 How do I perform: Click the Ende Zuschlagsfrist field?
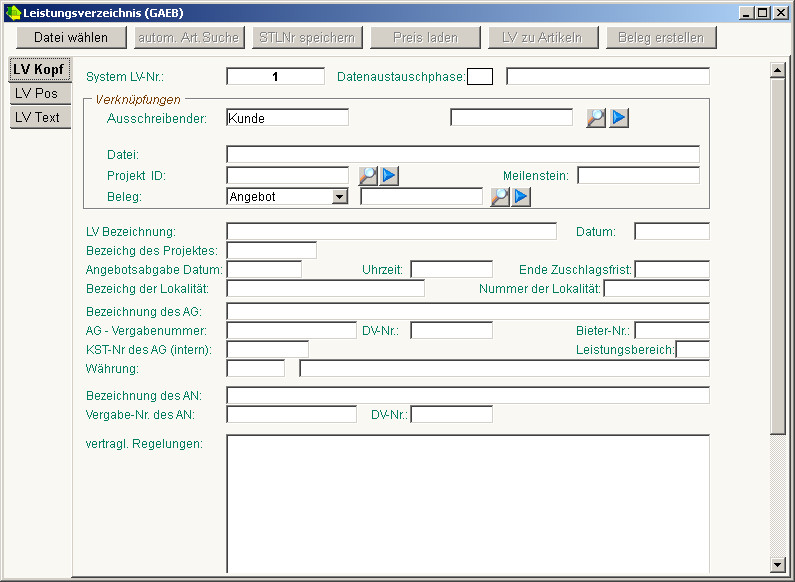672,269
